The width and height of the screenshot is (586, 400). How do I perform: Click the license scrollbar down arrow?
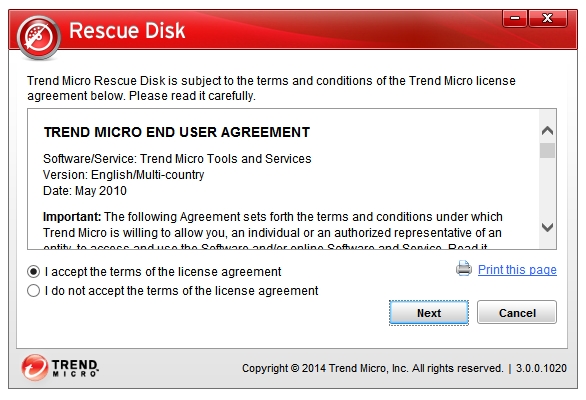(x=548, y=227)
